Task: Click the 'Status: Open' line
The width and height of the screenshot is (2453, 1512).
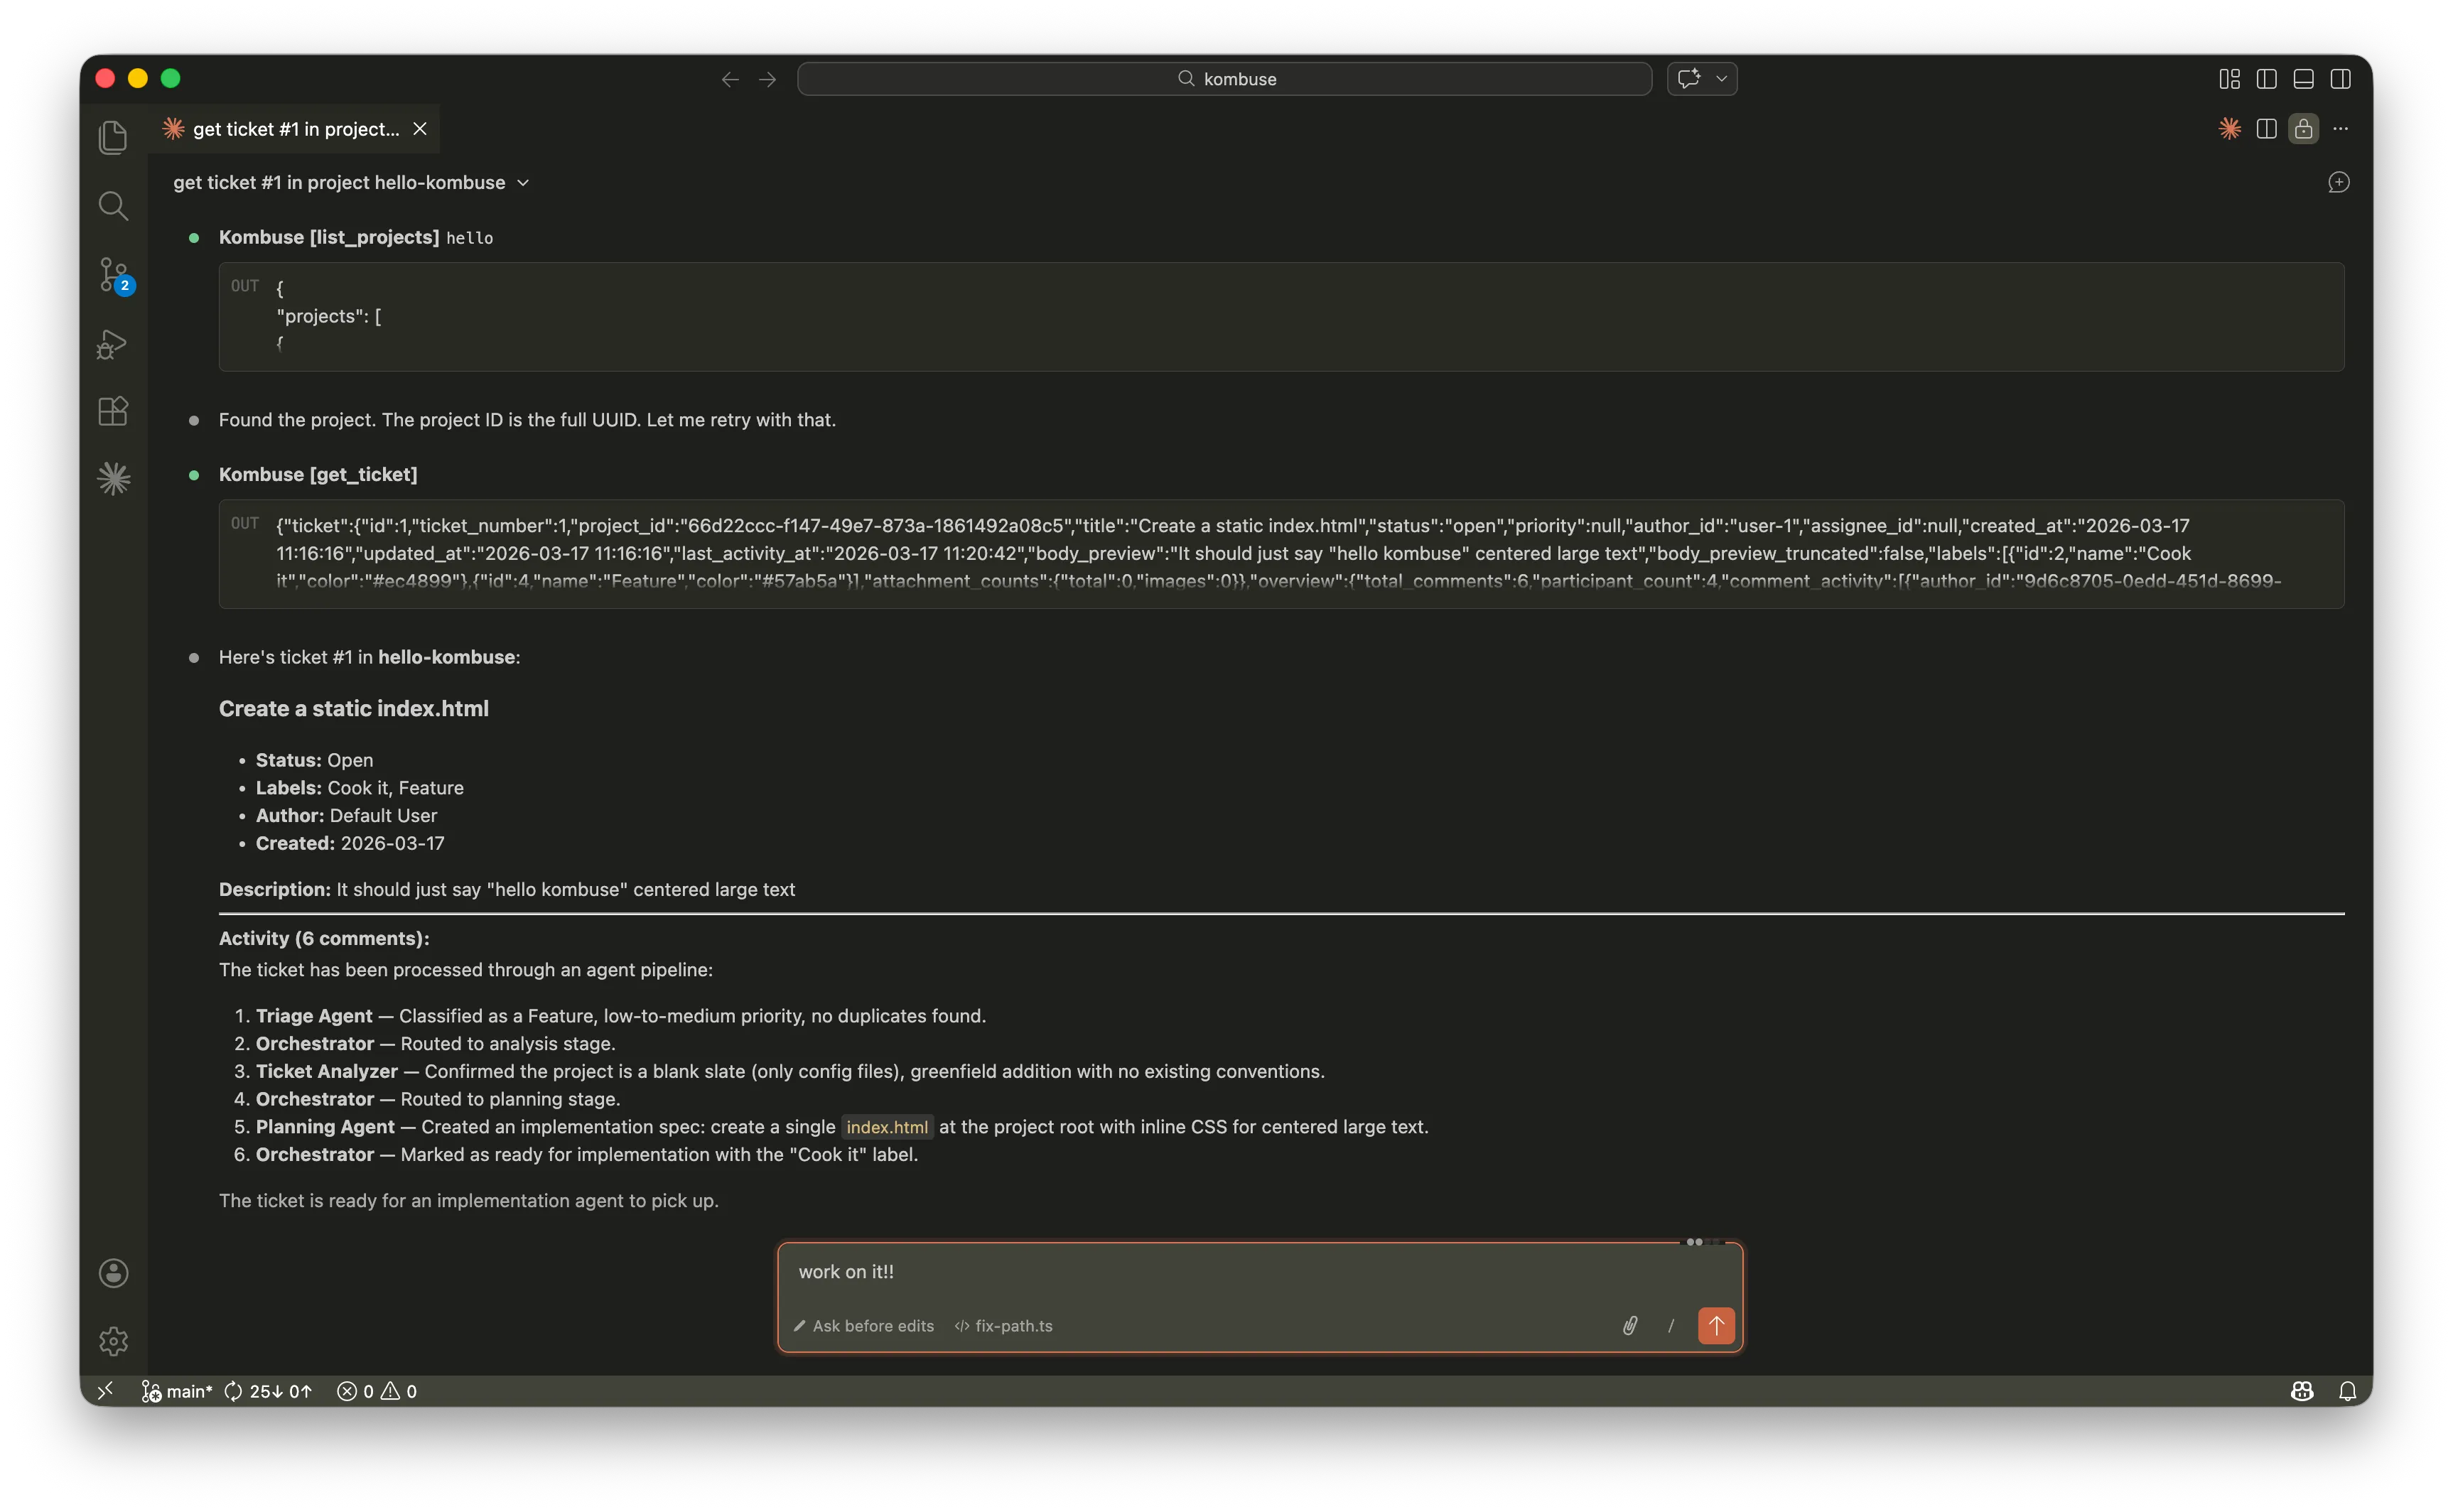Action: click(314, 760)
